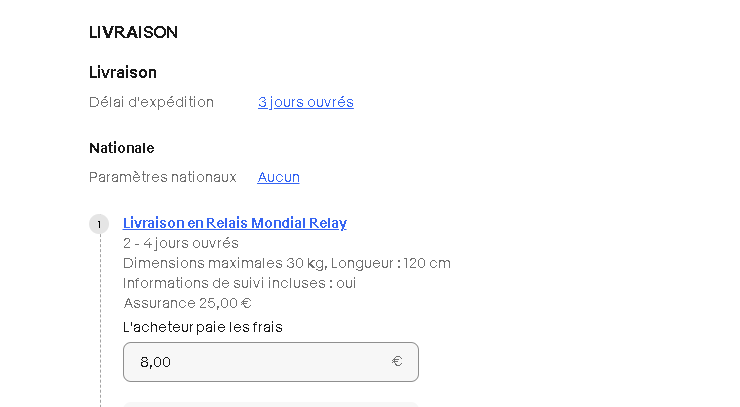740x407 pixels.
Task: Open Livraison en Relais Mondial Relay link
Action: (235, 223)
